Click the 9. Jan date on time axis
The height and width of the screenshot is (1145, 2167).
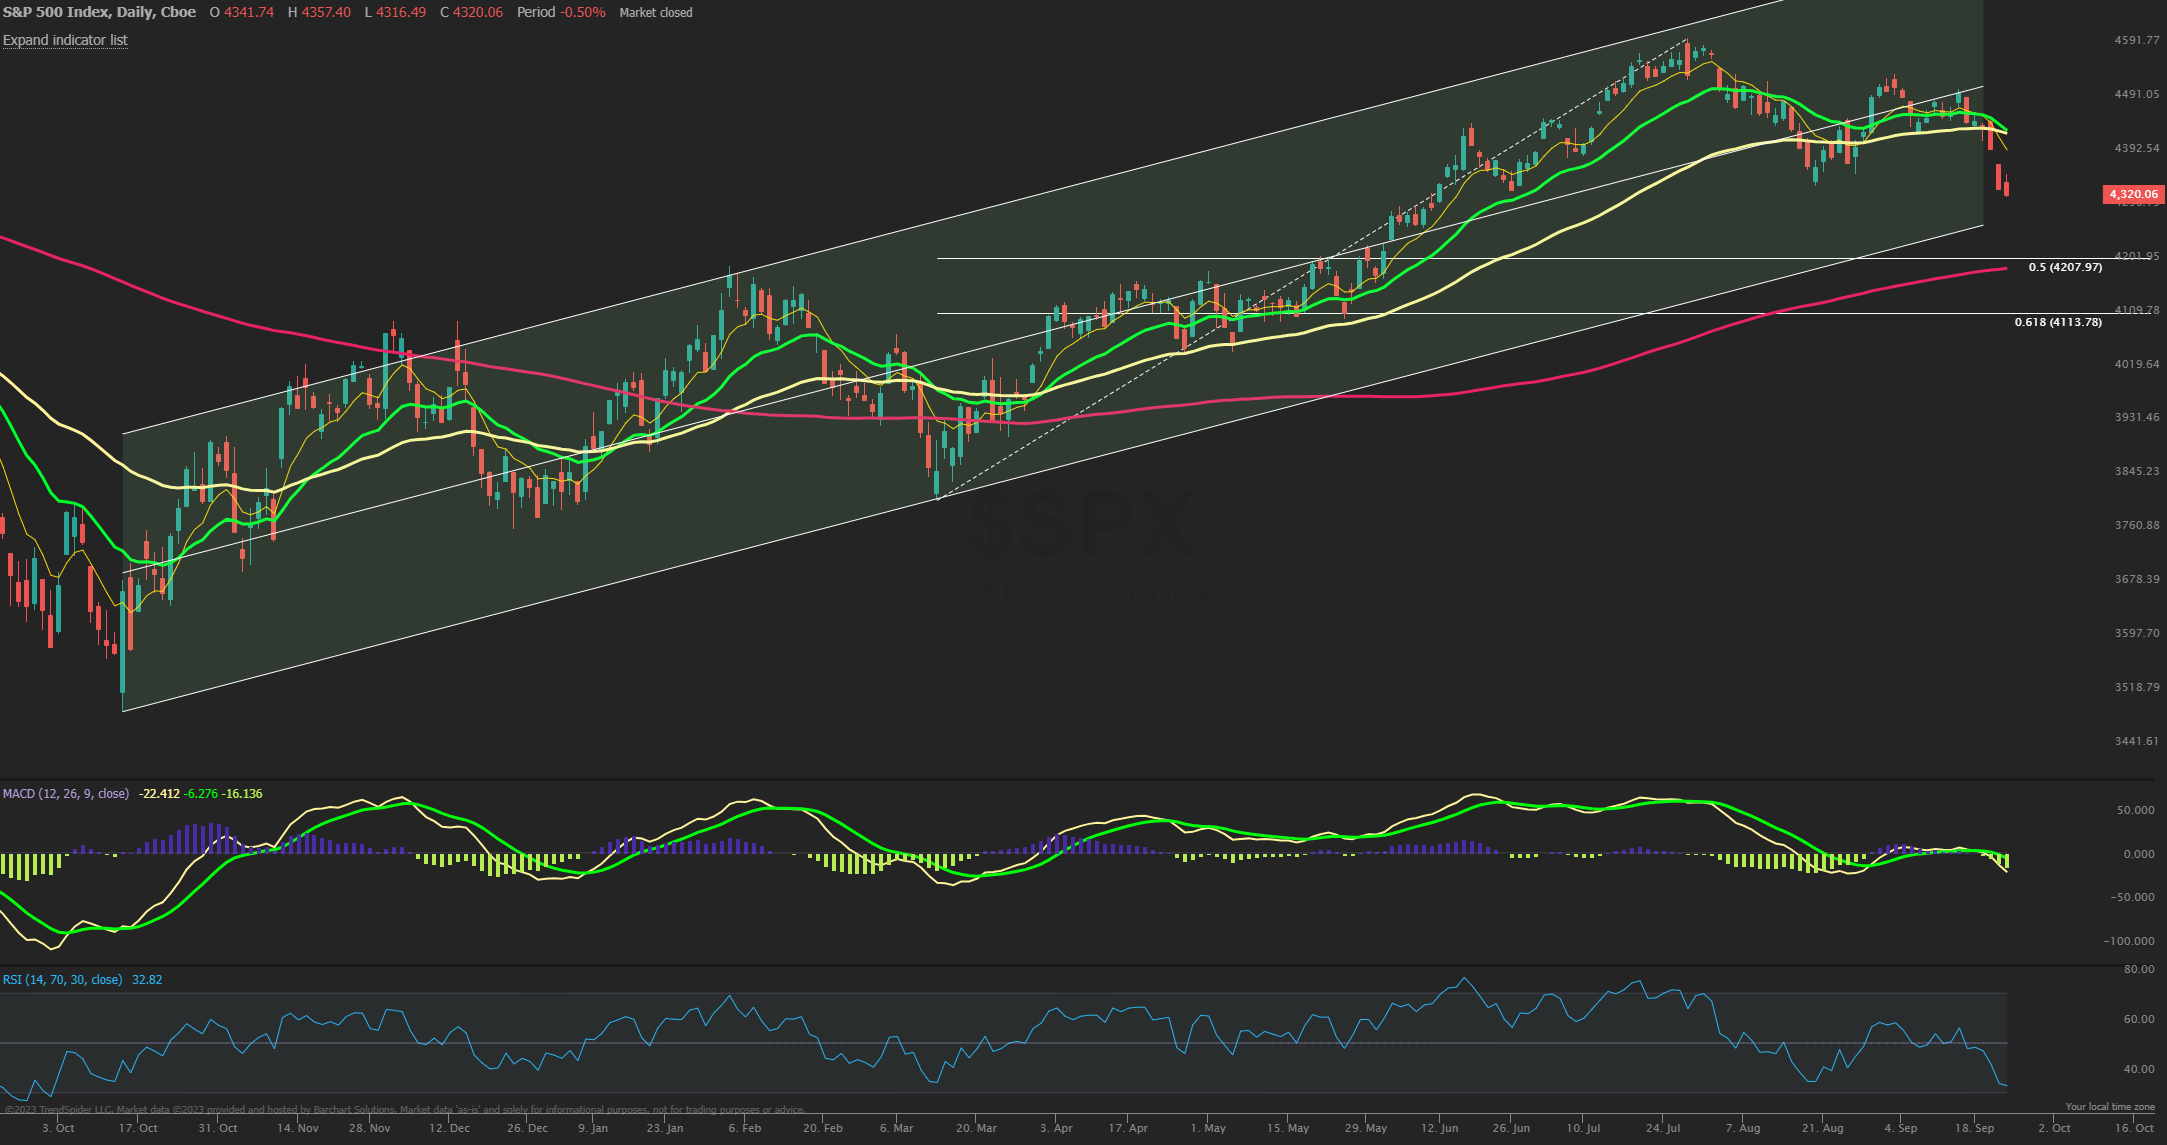click(593, 1128)
